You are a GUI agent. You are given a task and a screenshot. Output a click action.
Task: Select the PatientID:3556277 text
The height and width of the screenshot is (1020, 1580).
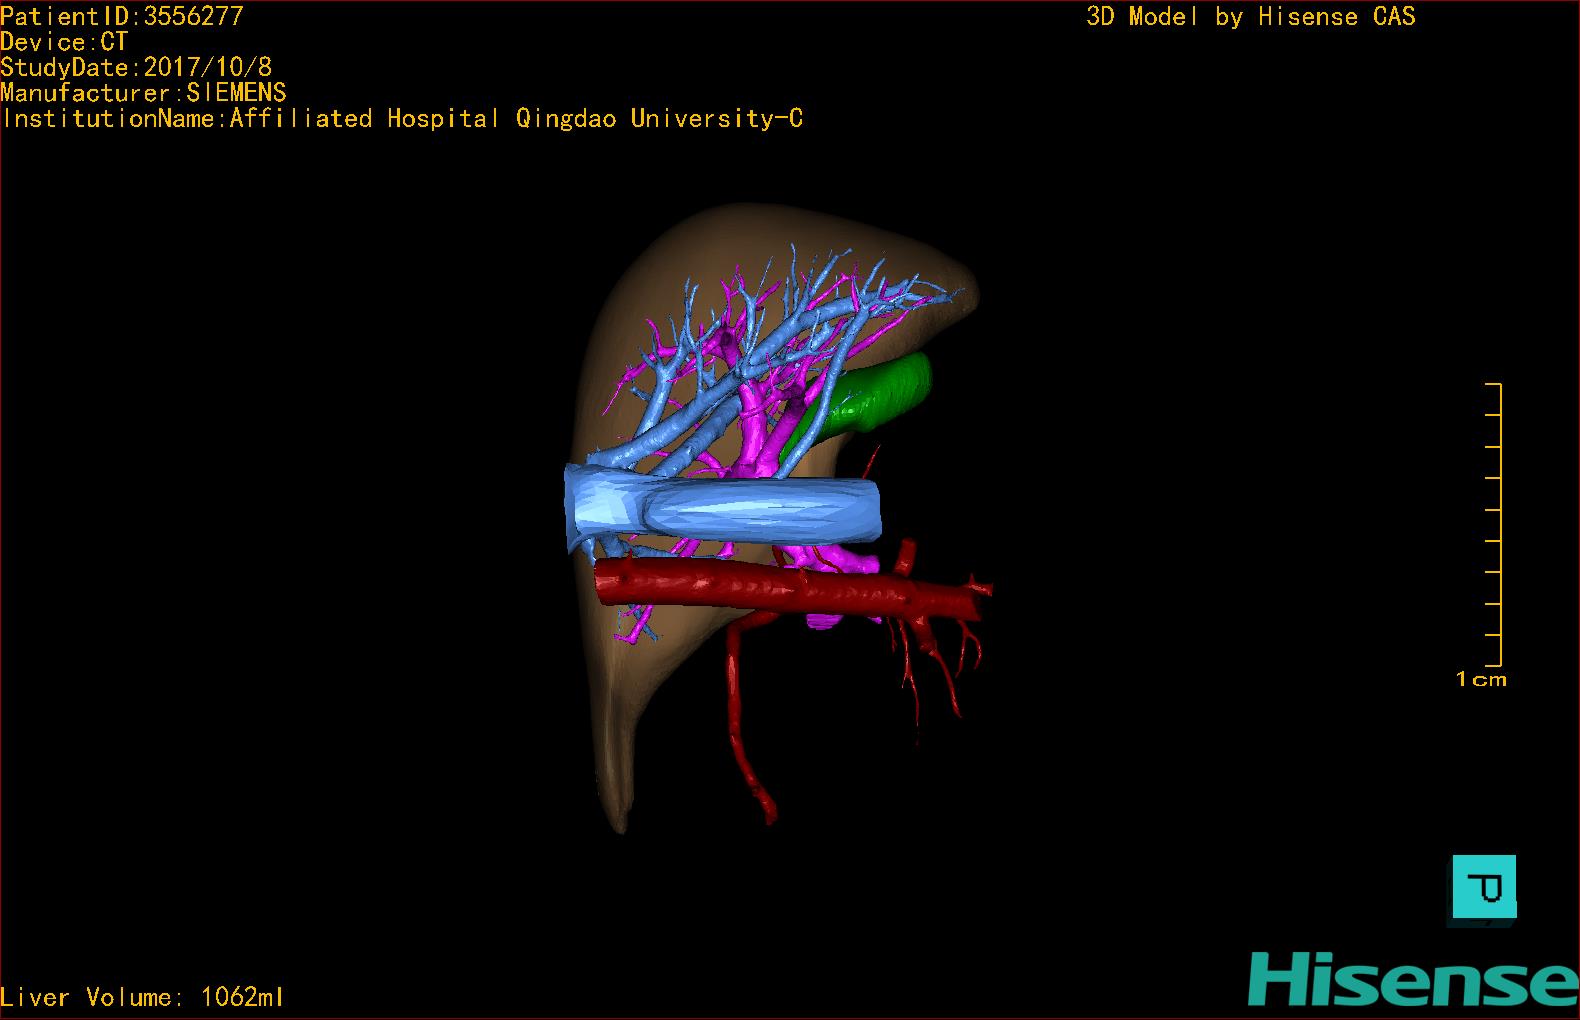coord(122,16)
